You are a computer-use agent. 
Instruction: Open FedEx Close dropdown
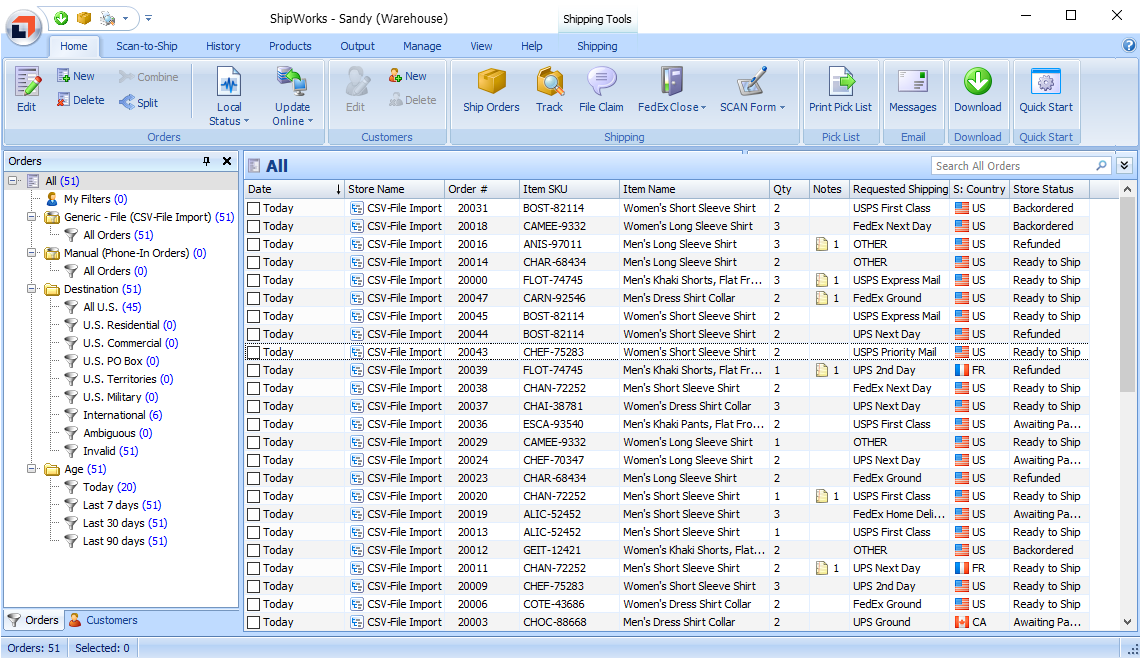[x=672, y=89]
